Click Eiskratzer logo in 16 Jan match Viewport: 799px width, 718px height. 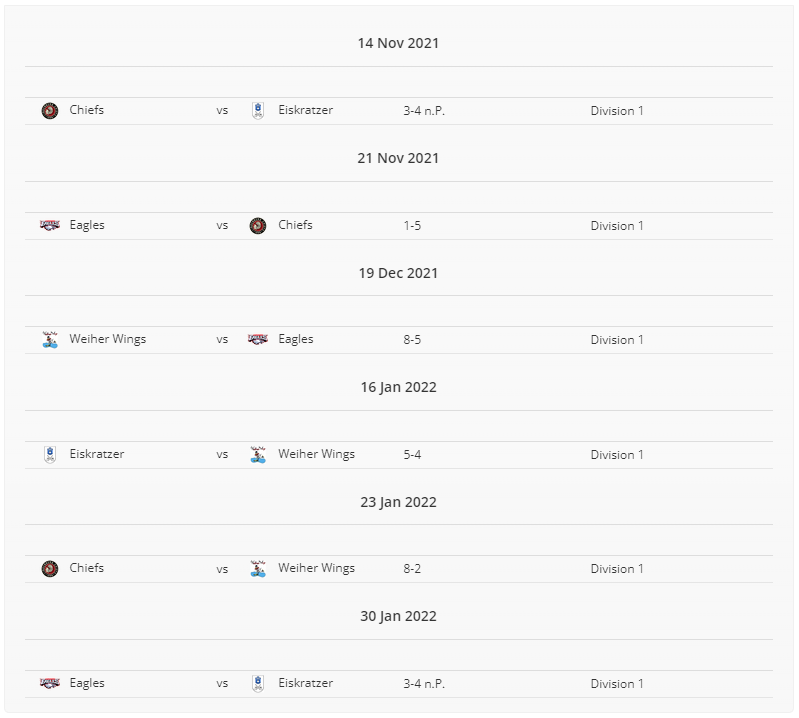coord(49,455)
